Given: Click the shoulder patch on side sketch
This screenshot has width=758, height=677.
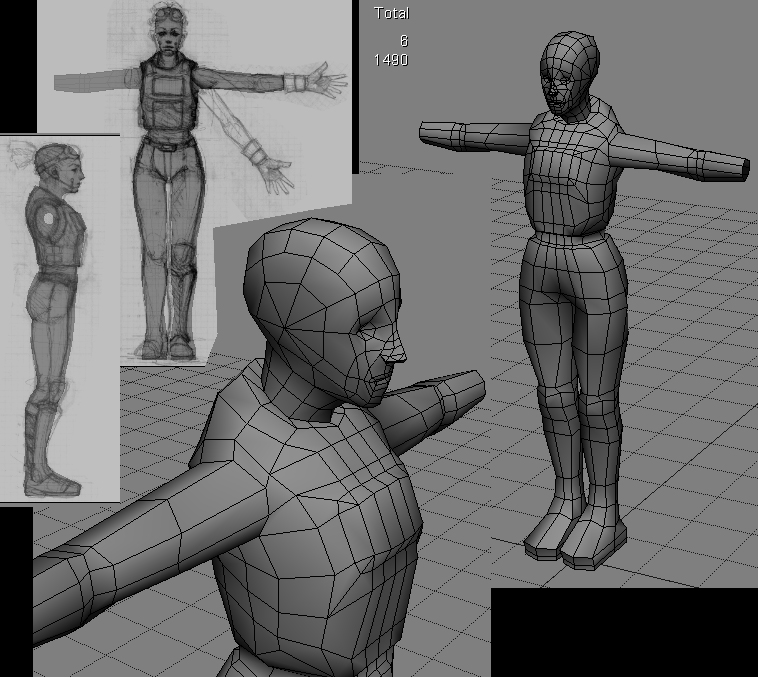Looking at the screenshot, I should point(46,215).
